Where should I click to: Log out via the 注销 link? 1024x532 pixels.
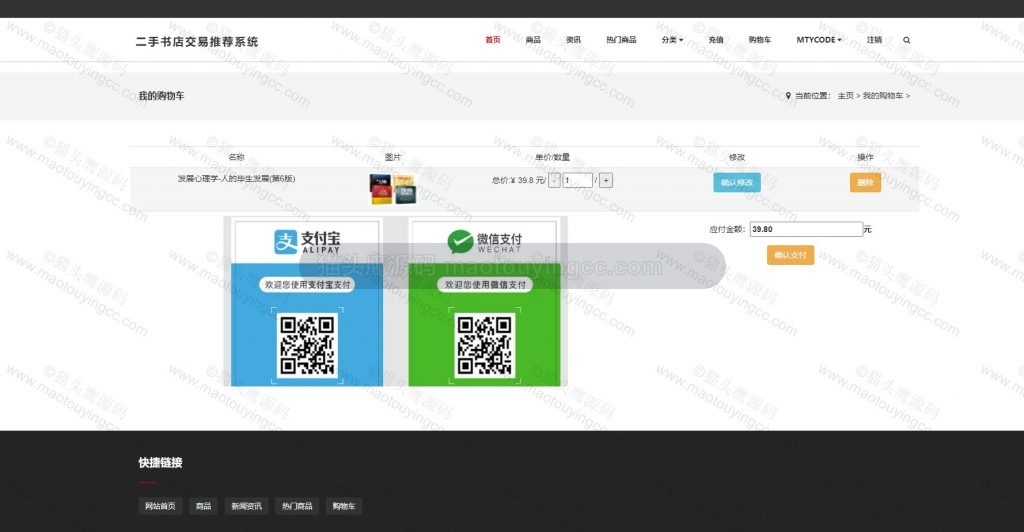pos(874,40)
